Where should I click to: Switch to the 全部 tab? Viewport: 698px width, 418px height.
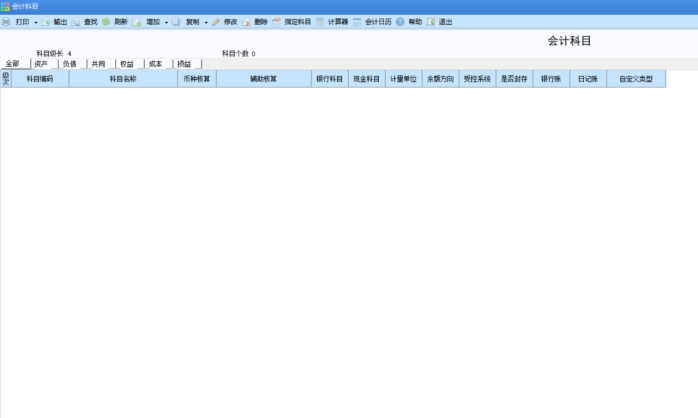pos(15,64)
